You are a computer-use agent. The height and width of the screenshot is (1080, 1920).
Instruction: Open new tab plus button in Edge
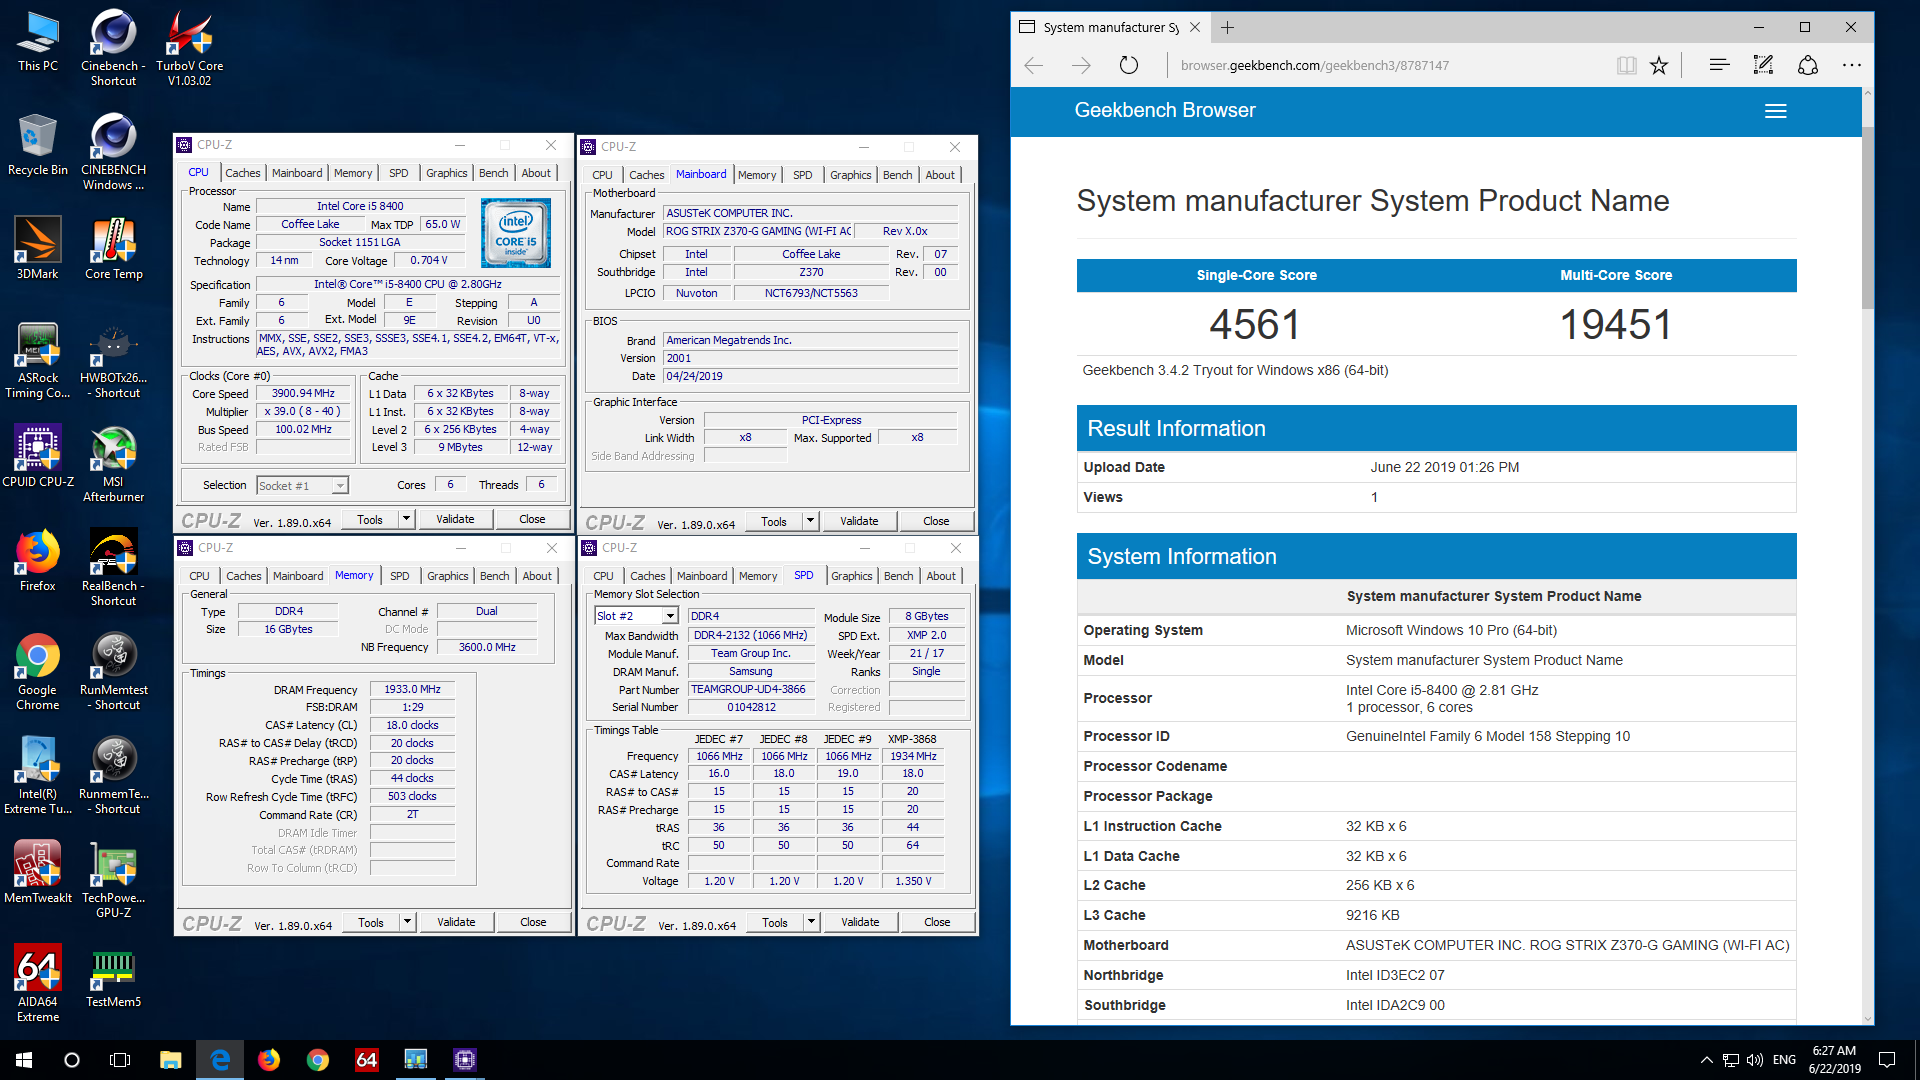click(x=1227, y=27)
